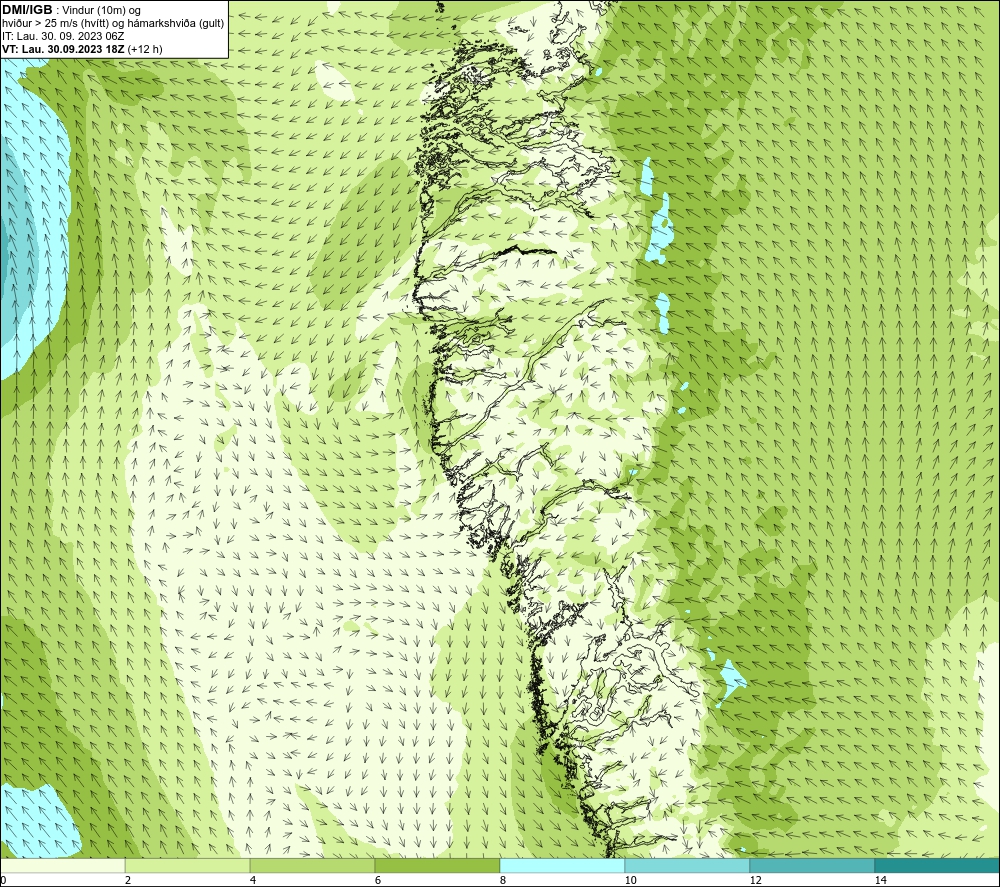
Task: Click the 4–6 m/s green legend swatch
Action: pos(312,865)
